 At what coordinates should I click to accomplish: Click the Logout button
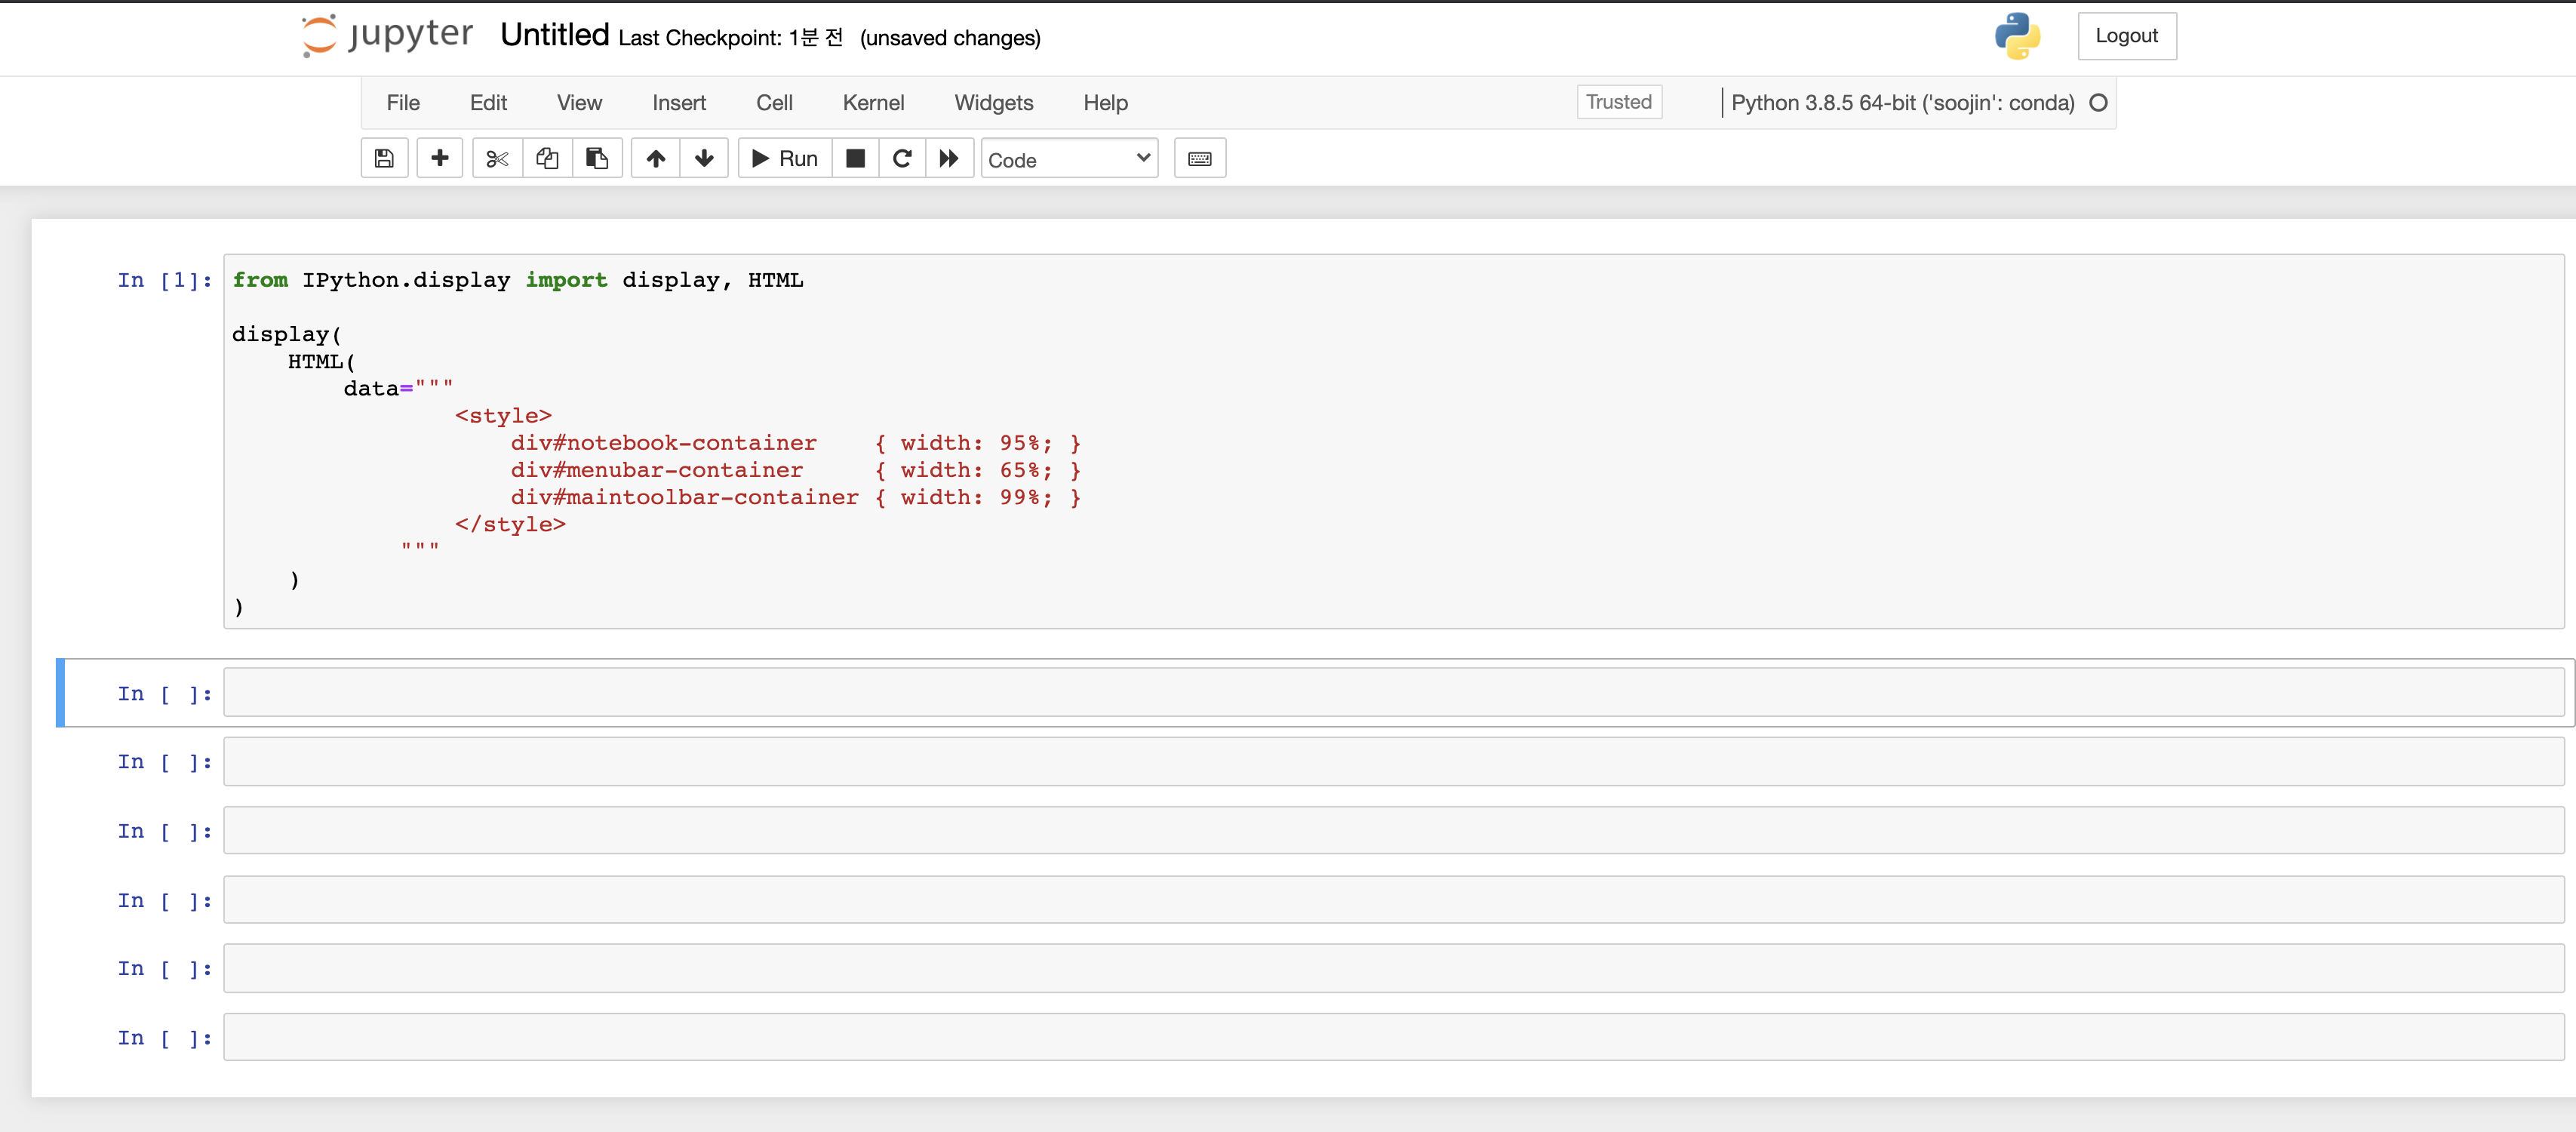tap(2126, 36)
